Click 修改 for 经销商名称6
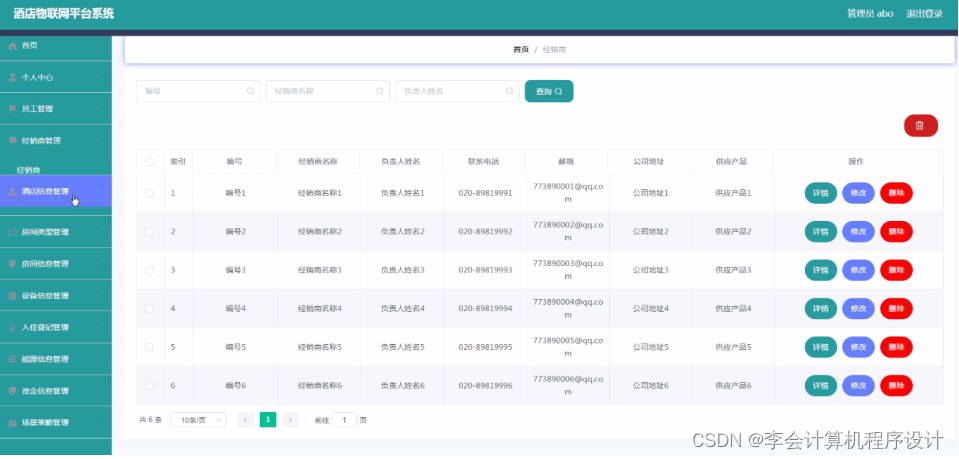 point(858,386)
